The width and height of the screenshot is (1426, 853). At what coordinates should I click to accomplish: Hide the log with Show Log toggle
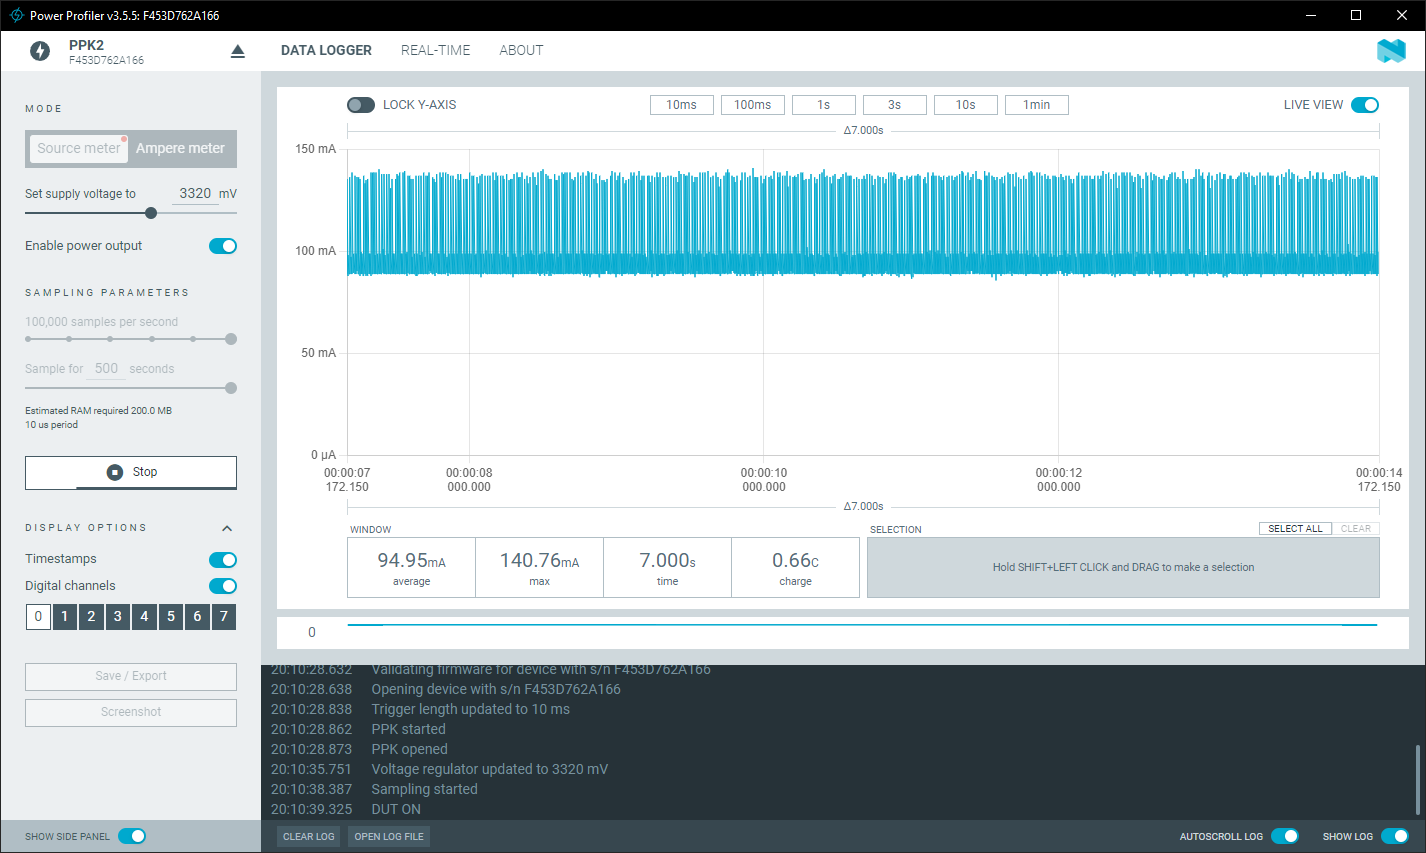(1394, 836)
